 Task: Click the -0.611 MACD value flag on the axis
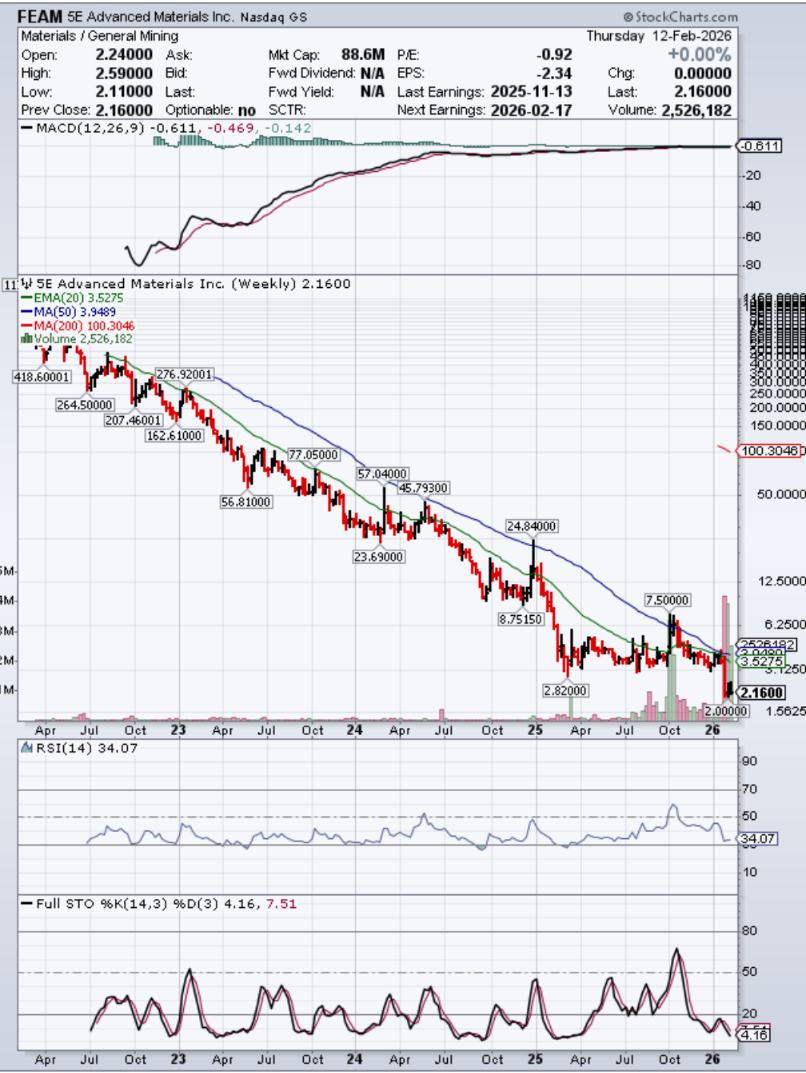(759, 146)
